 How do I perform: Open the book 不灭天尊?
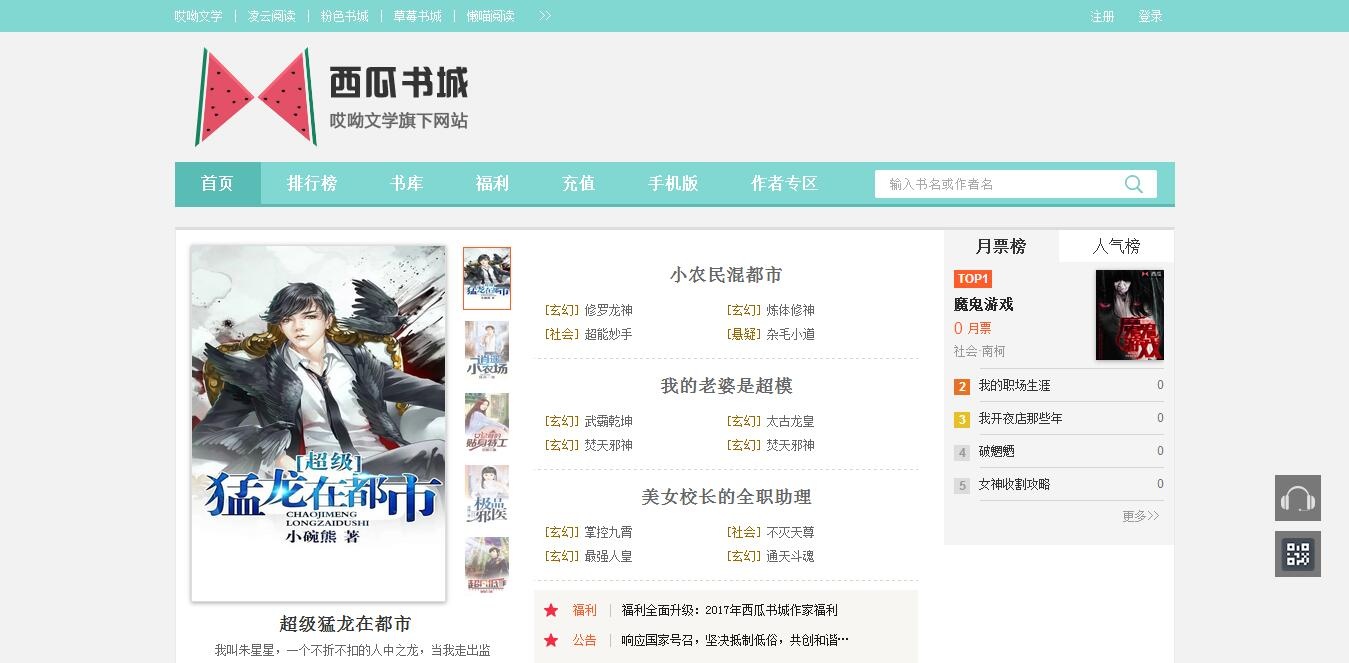pyautogui.click(x=791, y=532)
